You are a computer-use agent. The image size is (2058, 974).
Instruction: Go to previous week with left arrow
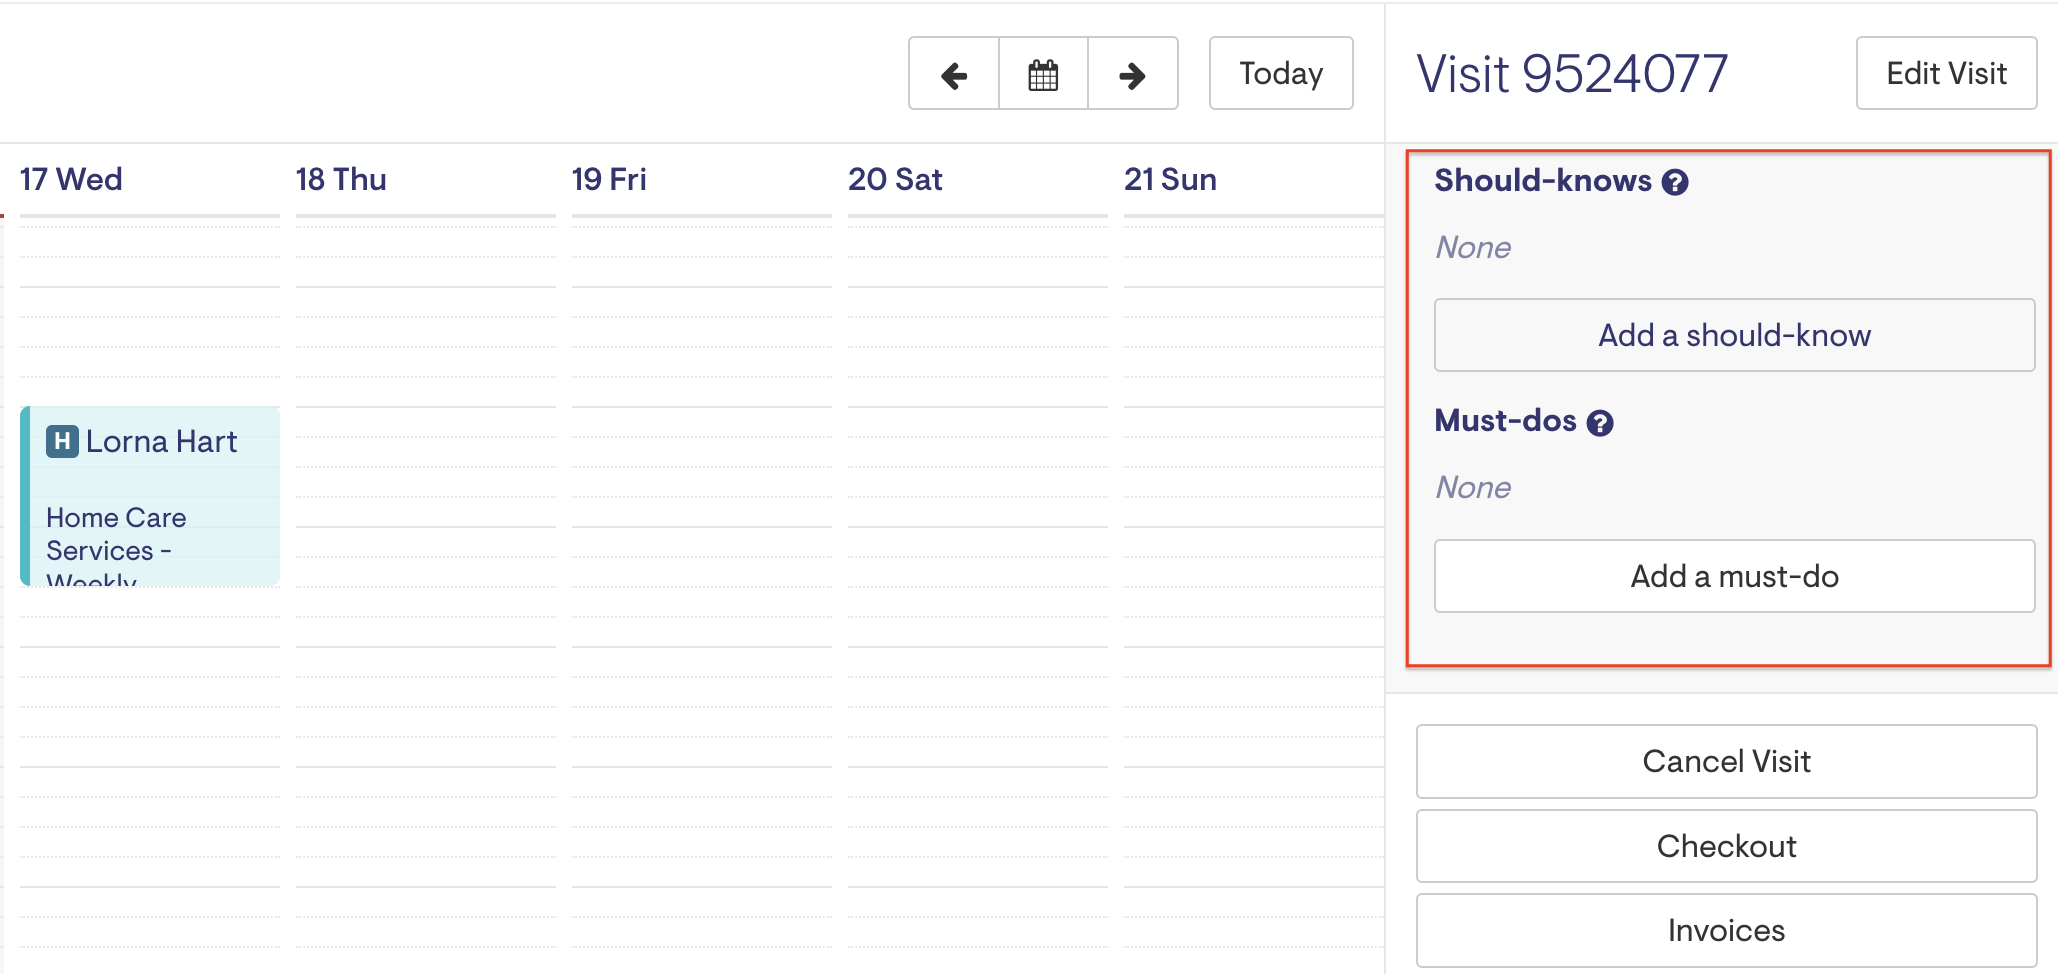point(954,74)
